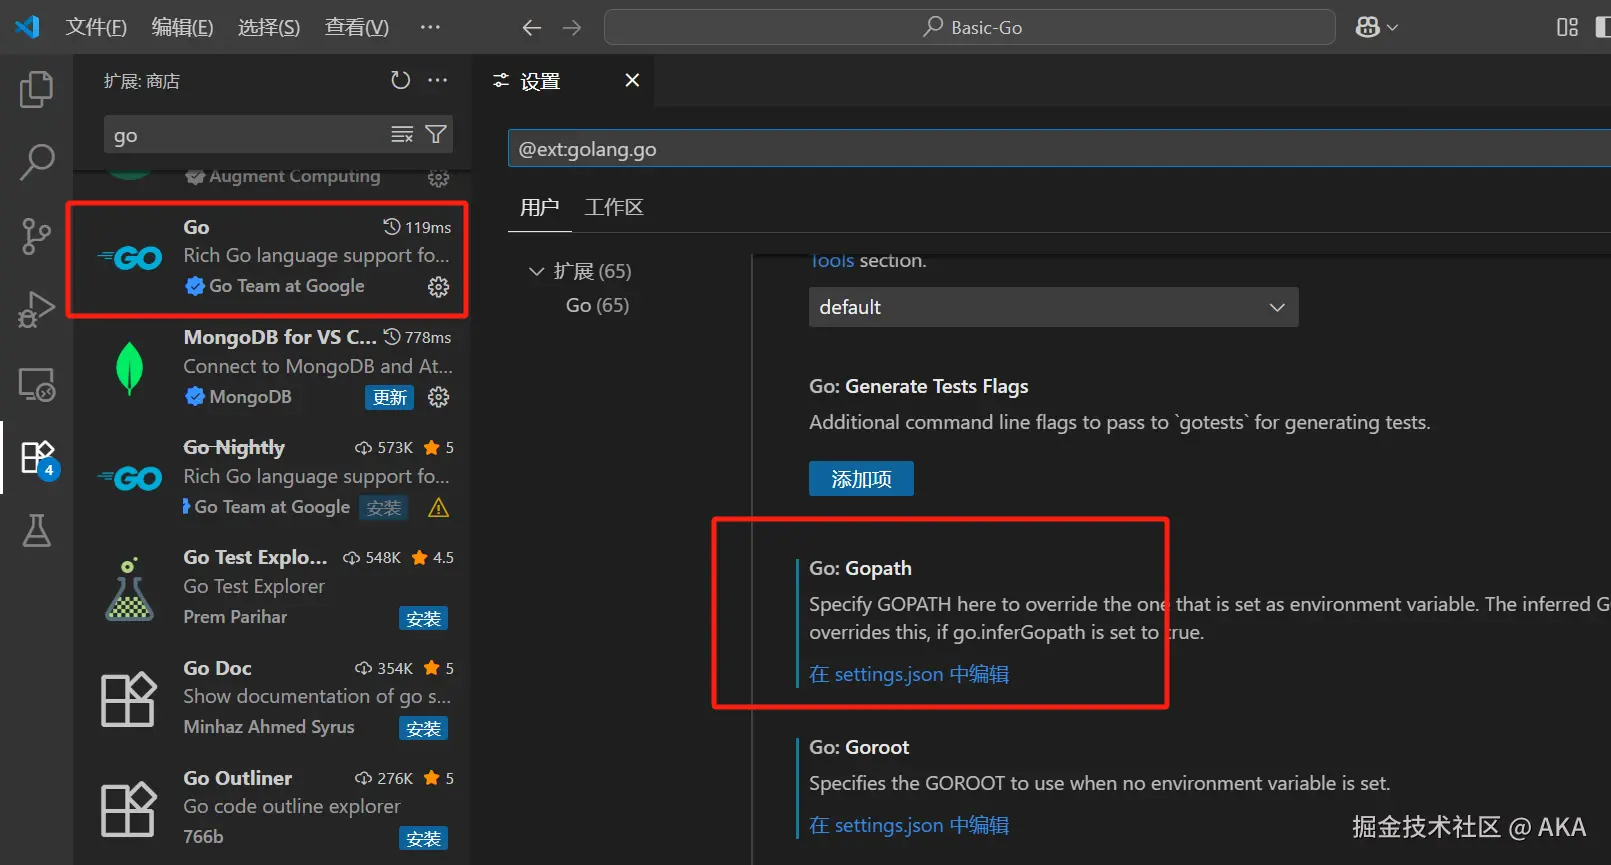Select Go (65) in settings tree

tap(597, 305)
